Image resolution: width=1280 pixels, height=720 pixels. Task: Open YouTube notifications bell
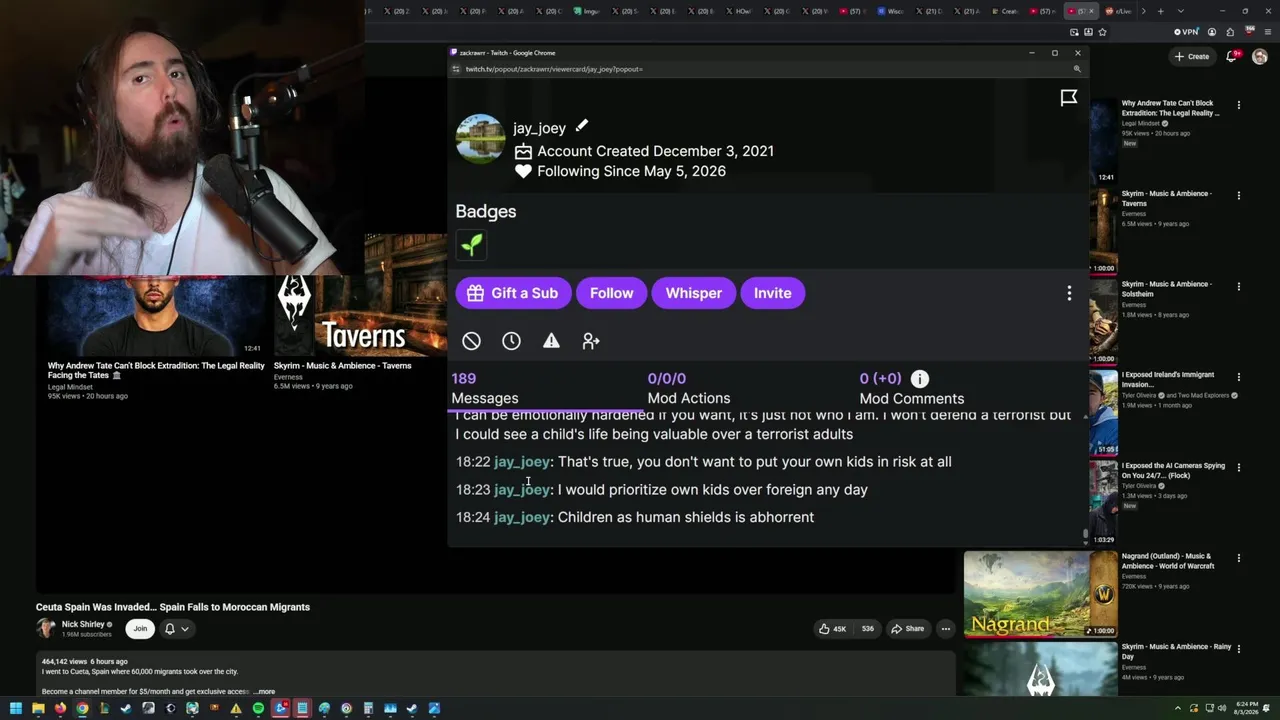pyautogui.click(x=1232, y=56)
